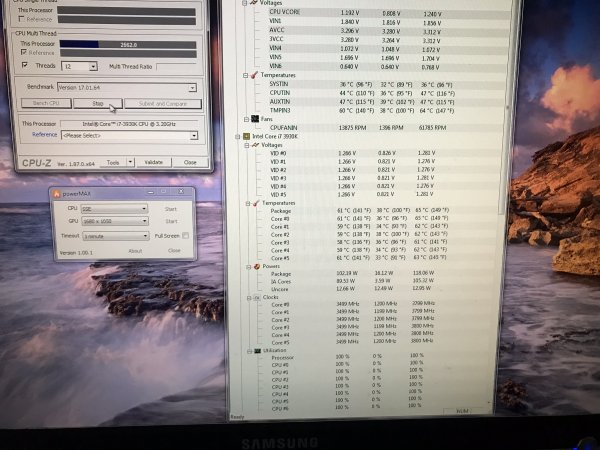Collapse the mainboard Temperatures node
Image resolution: width=600 pixels, height=450 pixels.
coord(246,75)
